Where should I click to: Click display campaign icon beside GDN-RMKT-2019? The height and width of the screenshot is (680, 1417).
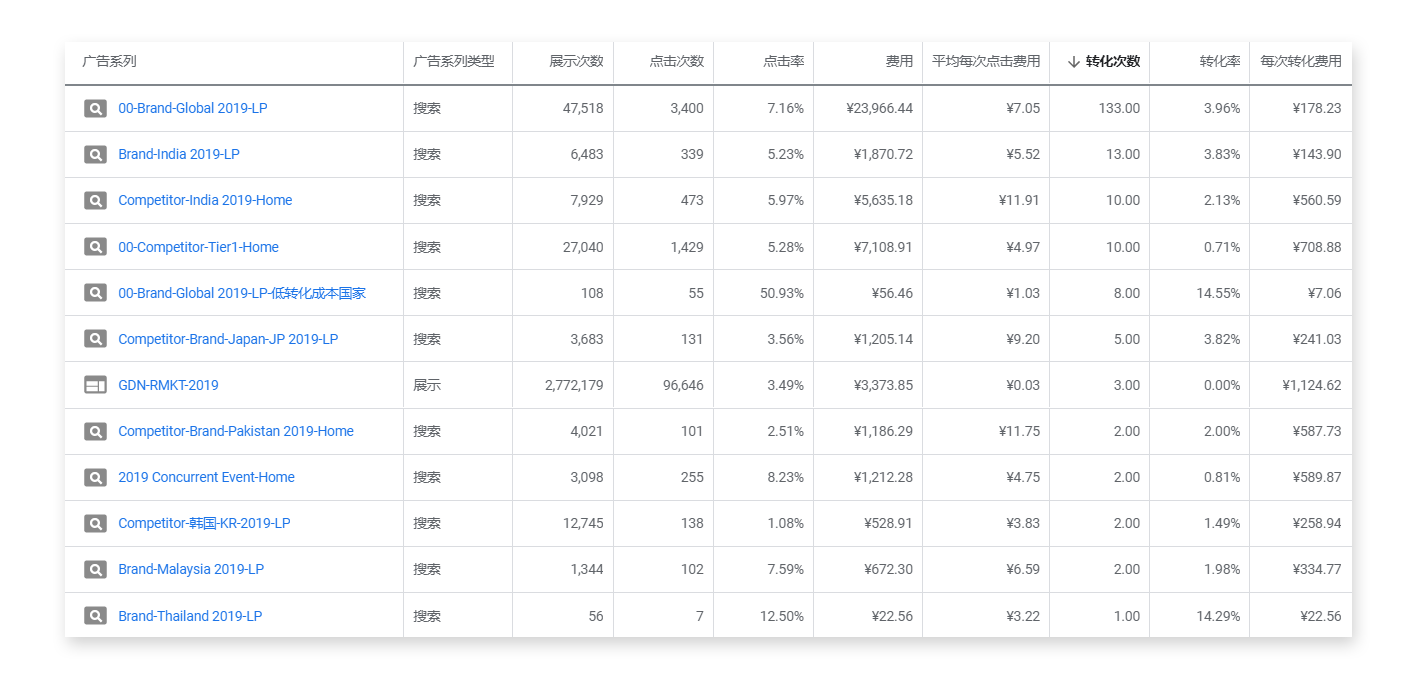click(x=95, y=385)
